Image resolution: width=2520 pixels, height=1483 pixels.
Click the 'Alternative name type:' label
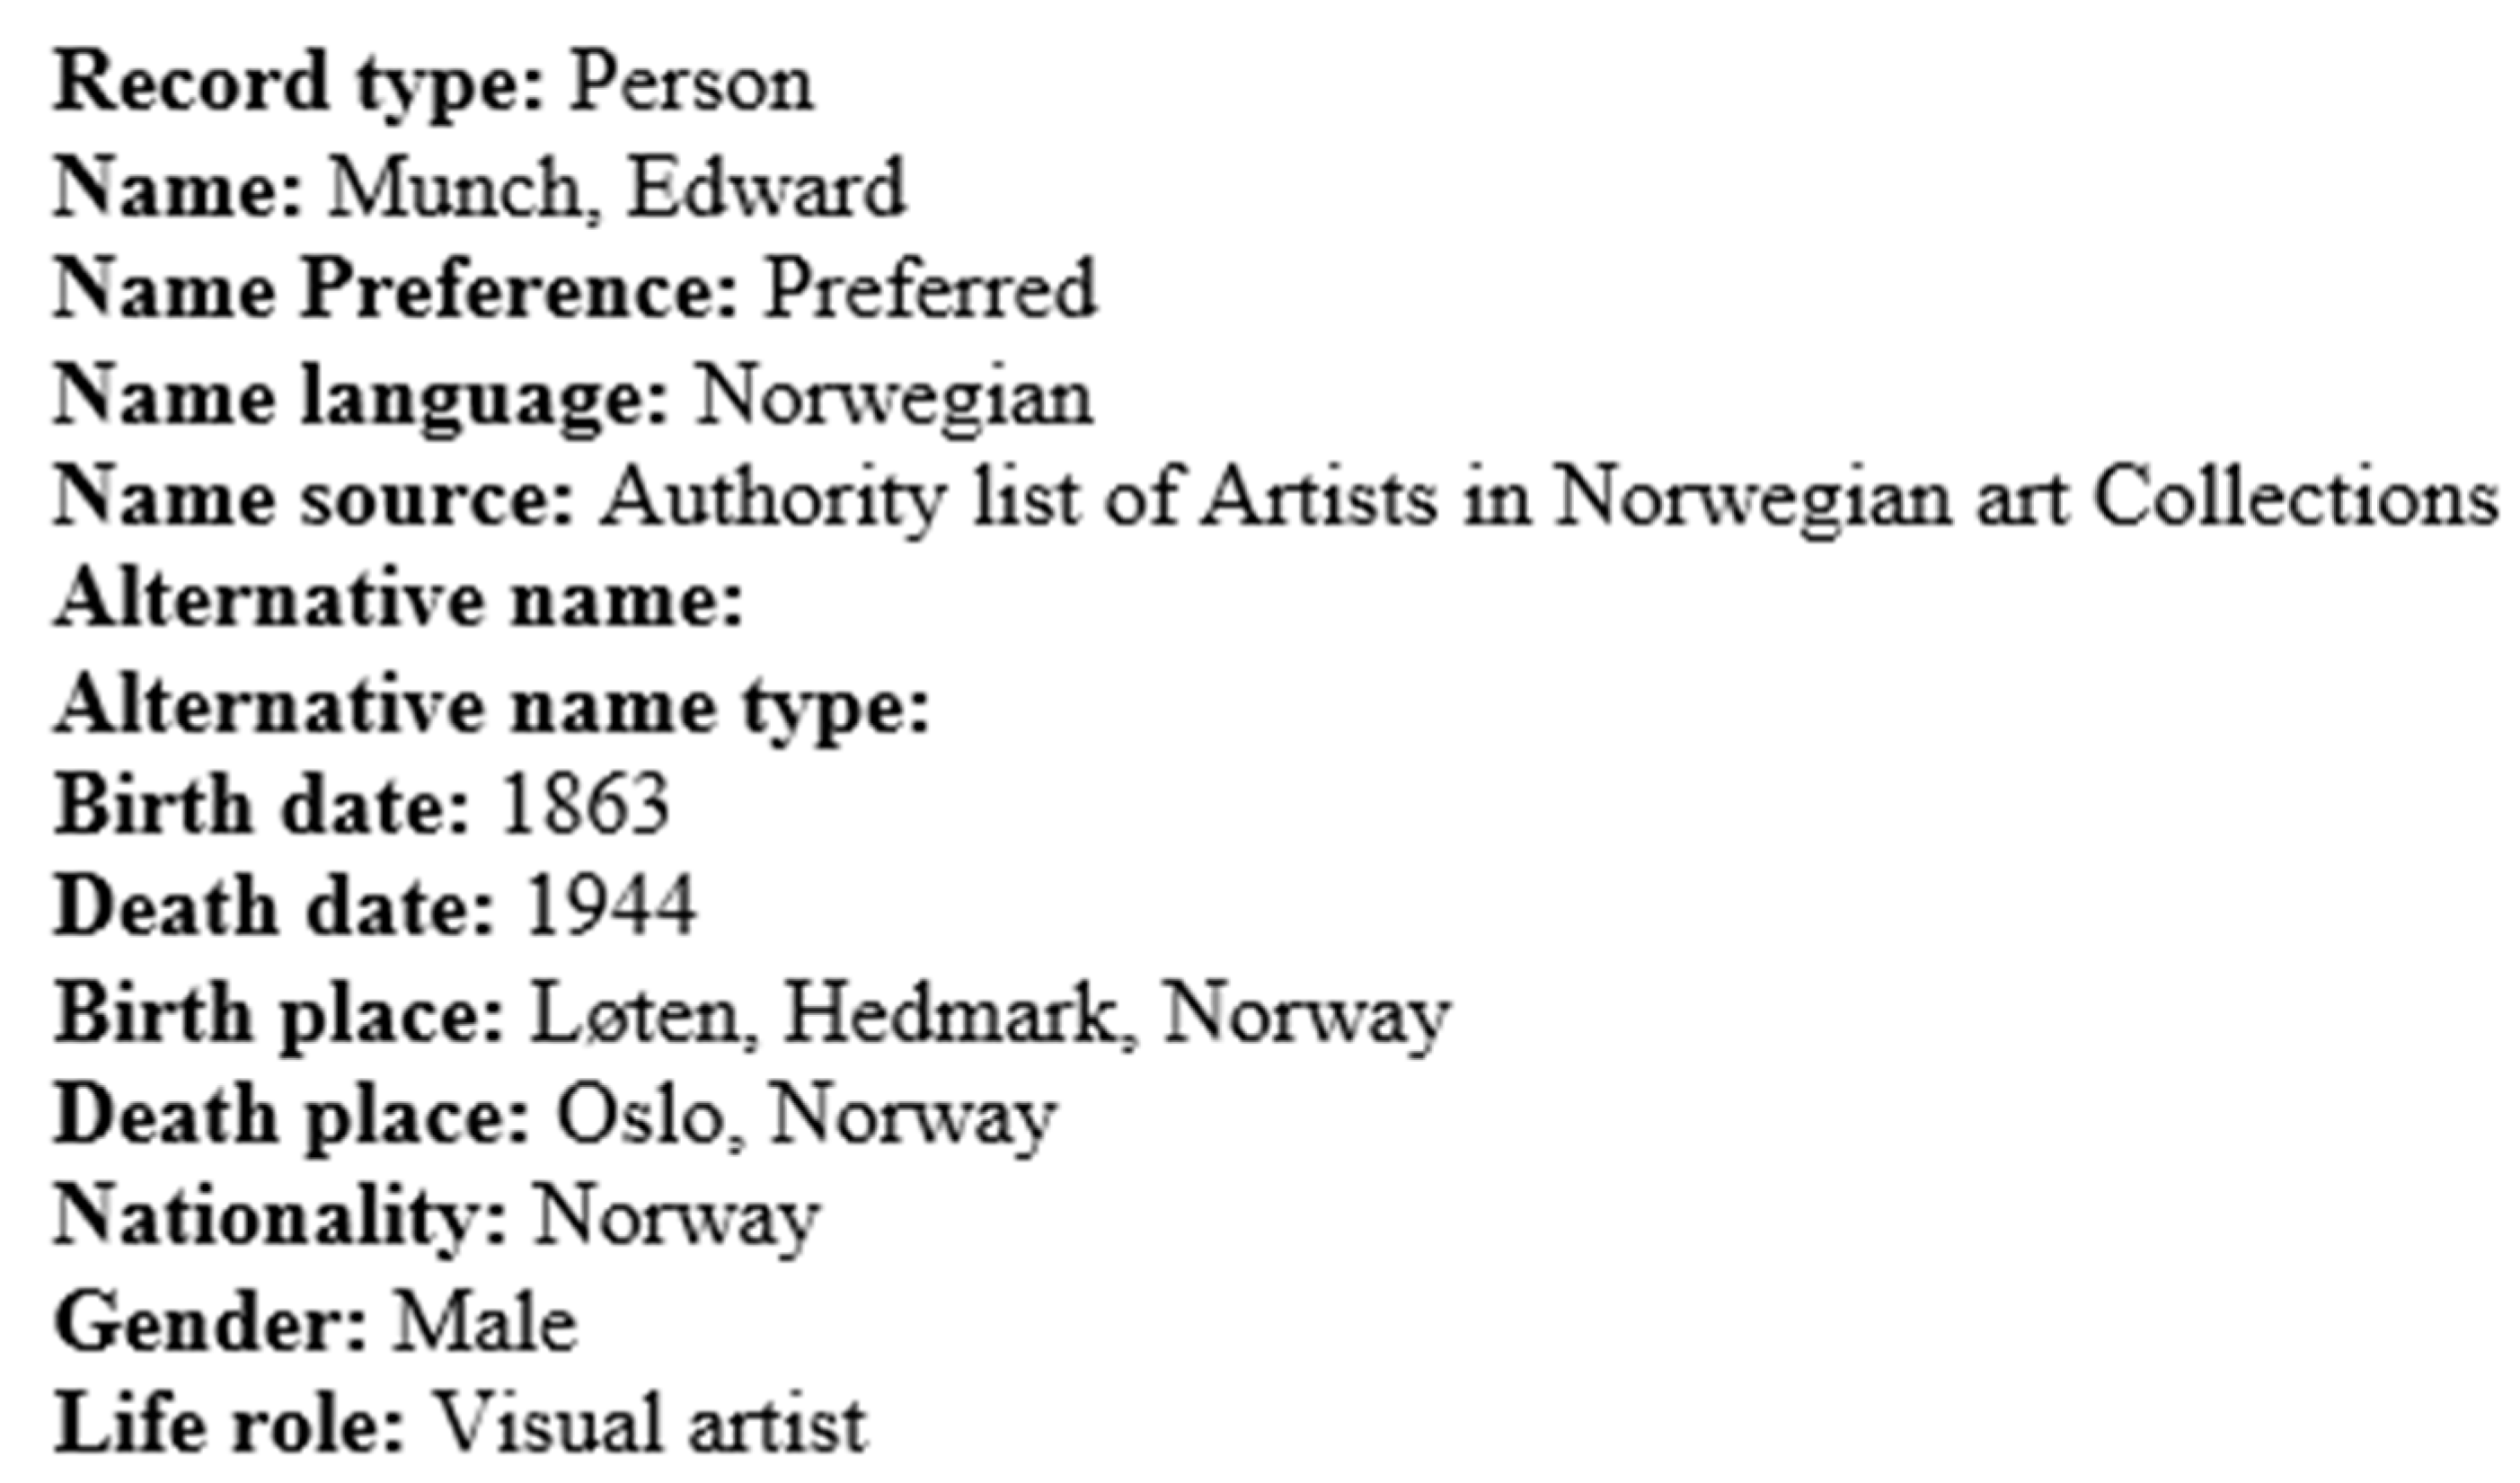[492, 706]
